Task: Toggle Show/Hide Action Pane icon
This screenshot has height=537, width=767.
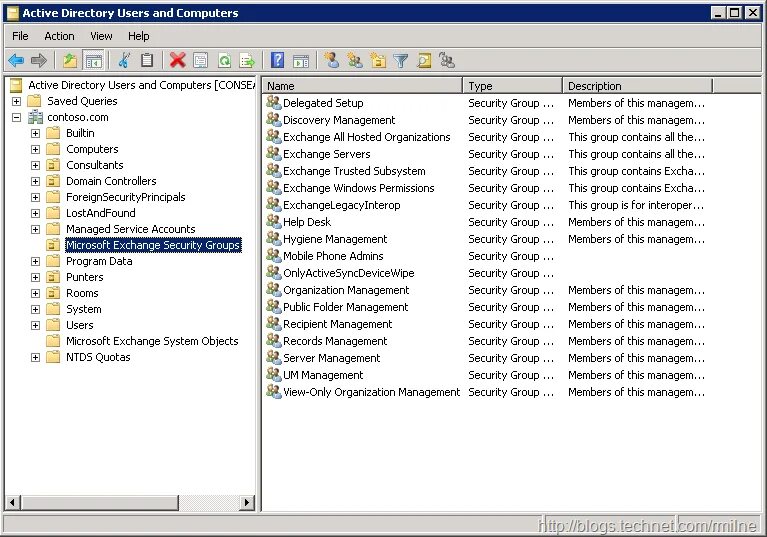Action: click(301, 61)
